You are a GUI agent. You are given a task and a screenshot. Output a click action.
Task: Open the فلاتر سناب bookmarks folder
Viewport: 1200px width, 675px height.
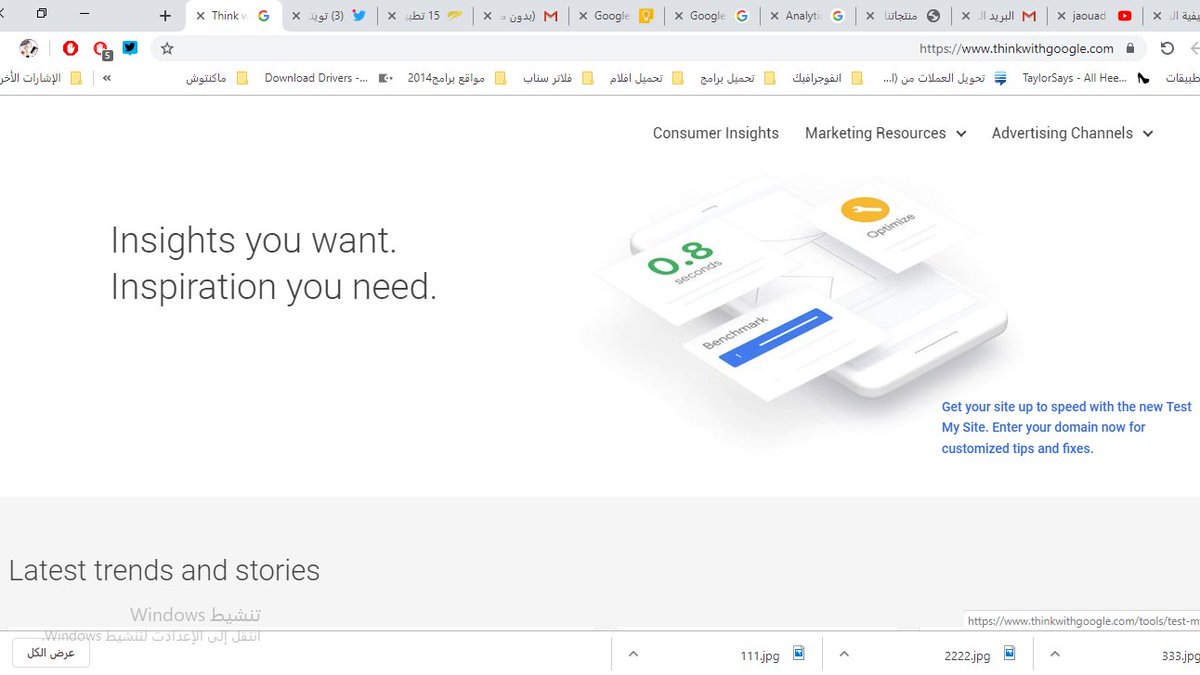coord(558,78)
